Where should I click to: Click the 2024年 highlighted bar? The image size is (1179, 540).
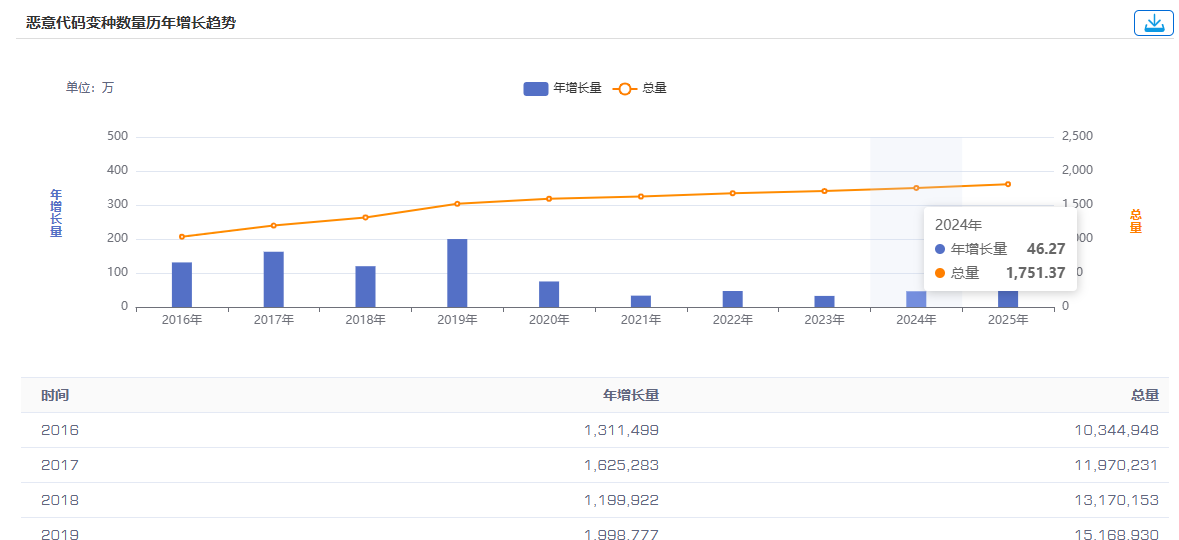click(916, 299)
